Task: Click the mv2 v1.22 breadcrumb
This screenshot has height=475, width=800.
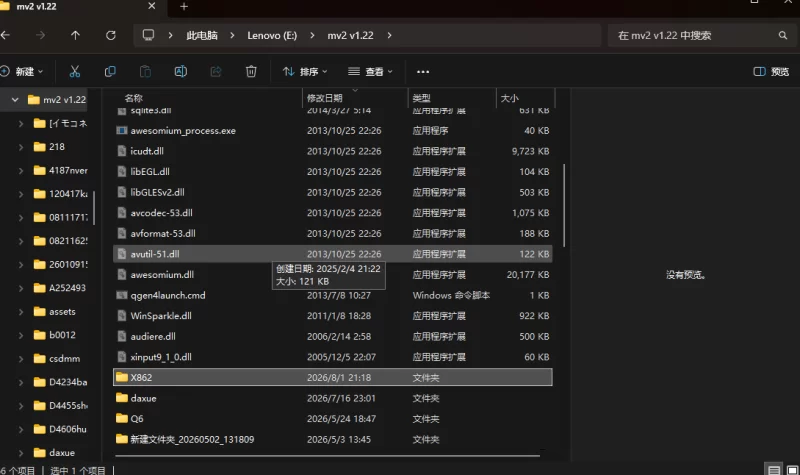Action: point(351,35)
